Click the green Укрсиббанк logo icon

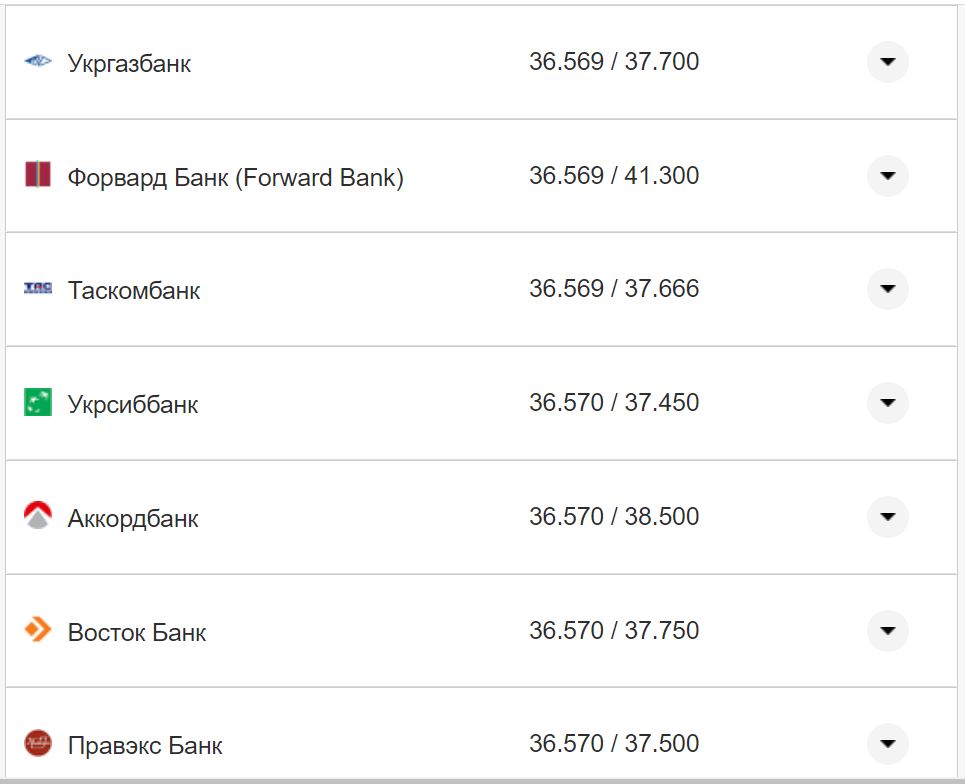[37, 403]
